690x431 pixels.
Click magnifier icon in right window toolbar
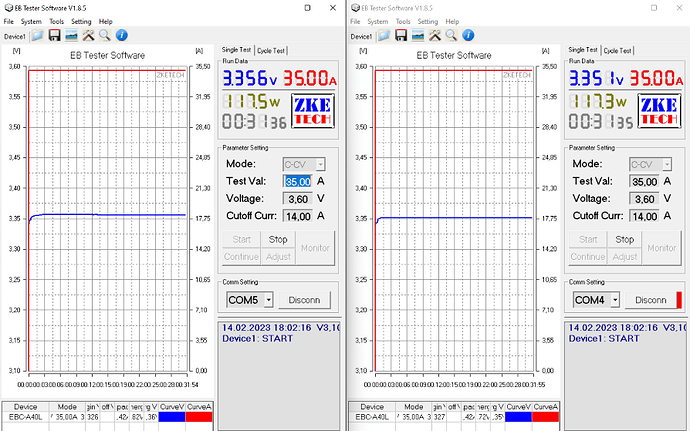tap(451, 36)
